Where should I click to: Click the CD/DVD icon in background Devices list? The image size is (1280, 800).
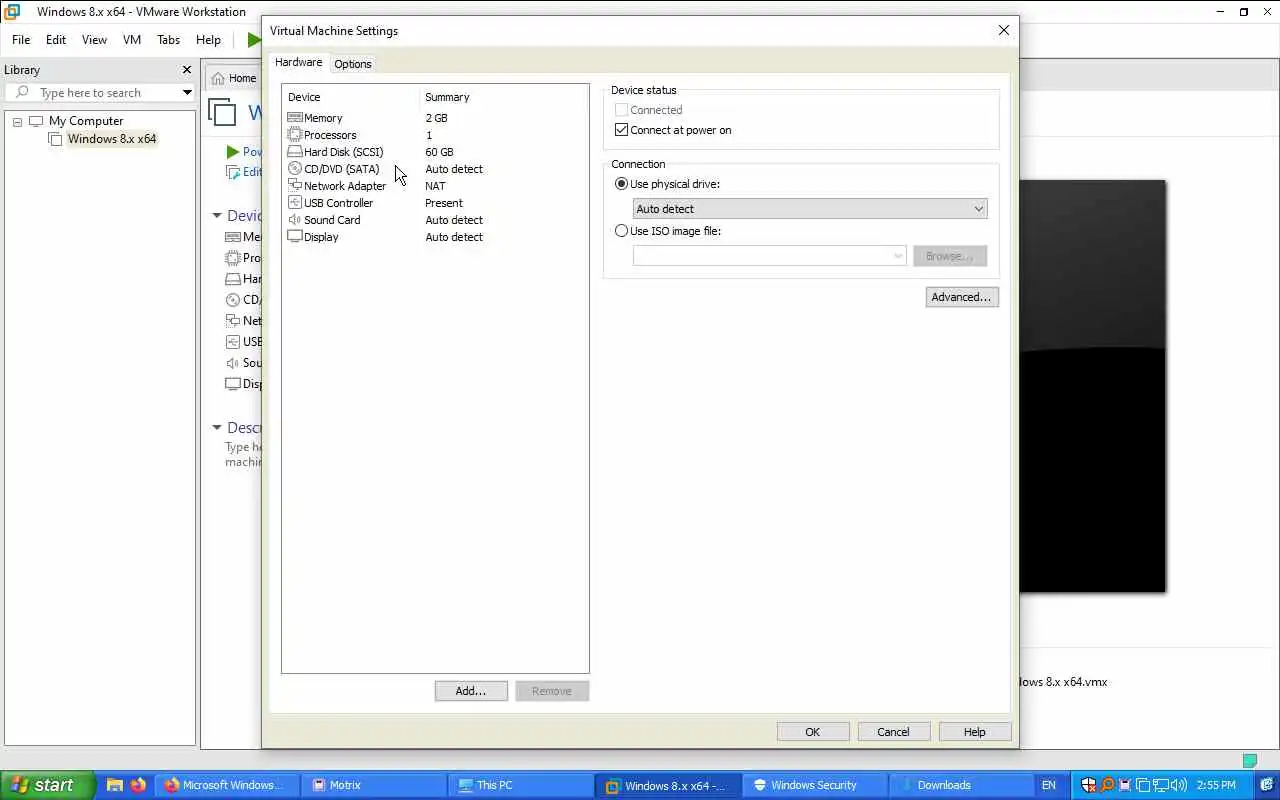click(x=233, y=300)
